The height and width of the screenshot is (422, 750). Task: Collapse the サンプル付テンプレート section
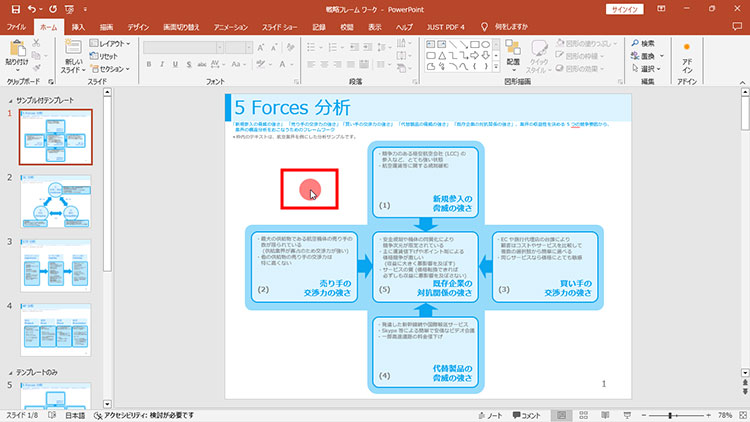tap(9, 101)
